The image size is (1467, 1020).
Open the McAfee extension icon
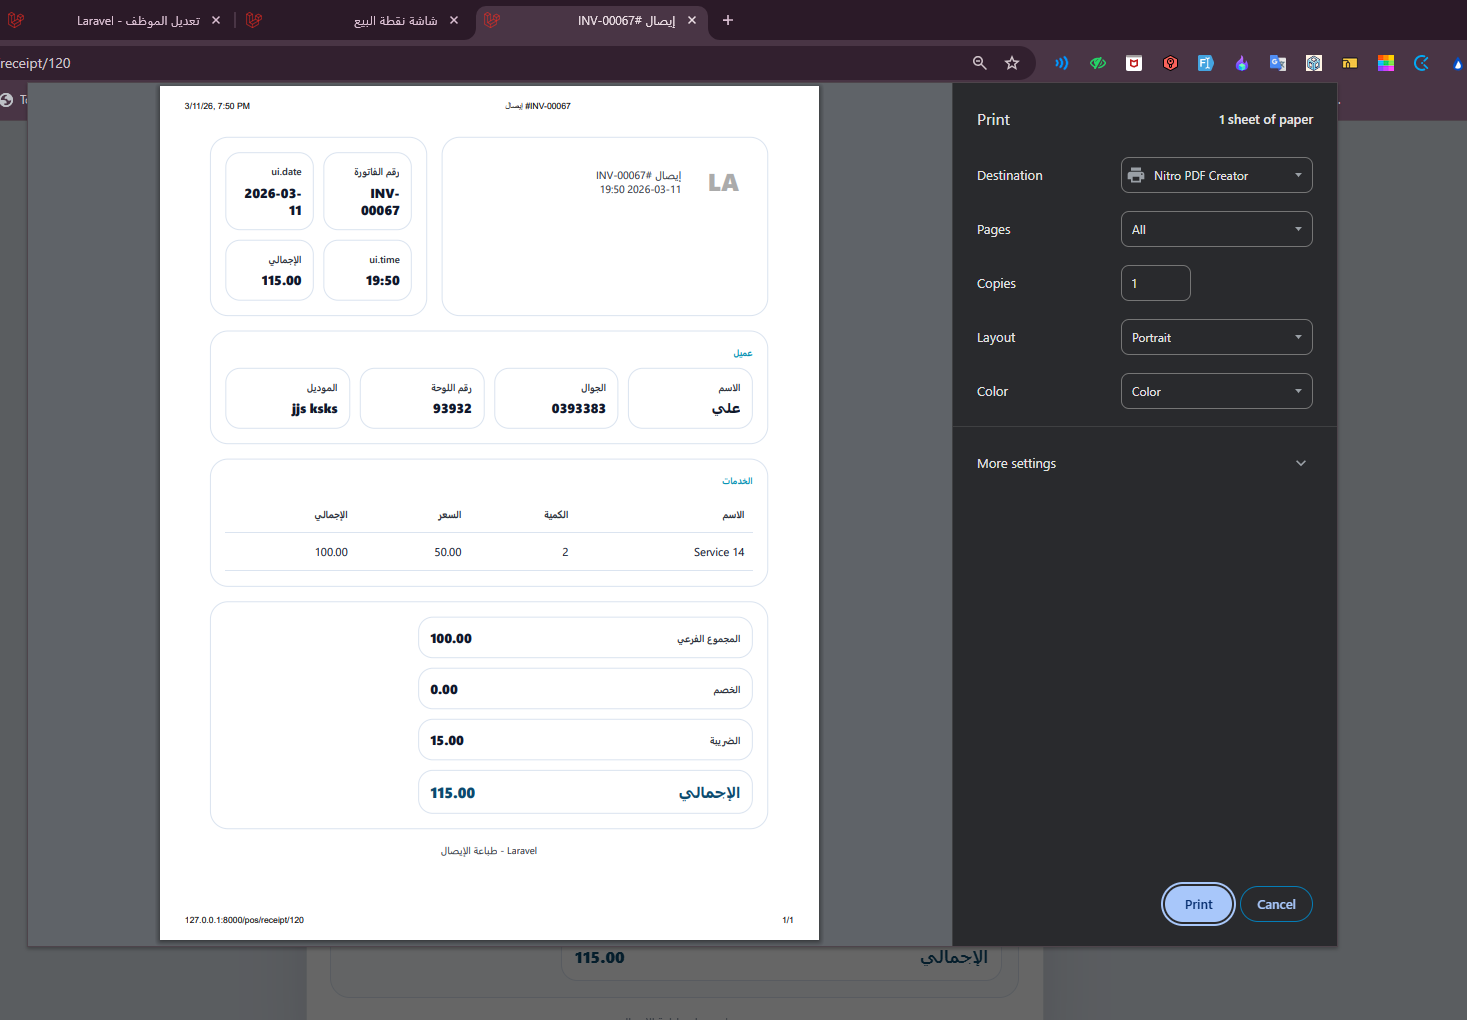pos(1134,63)
